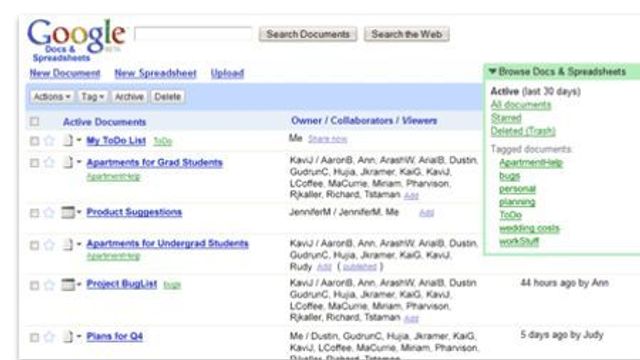Star the My ToDo List document
Screen dimensions: 640x360
49,141
